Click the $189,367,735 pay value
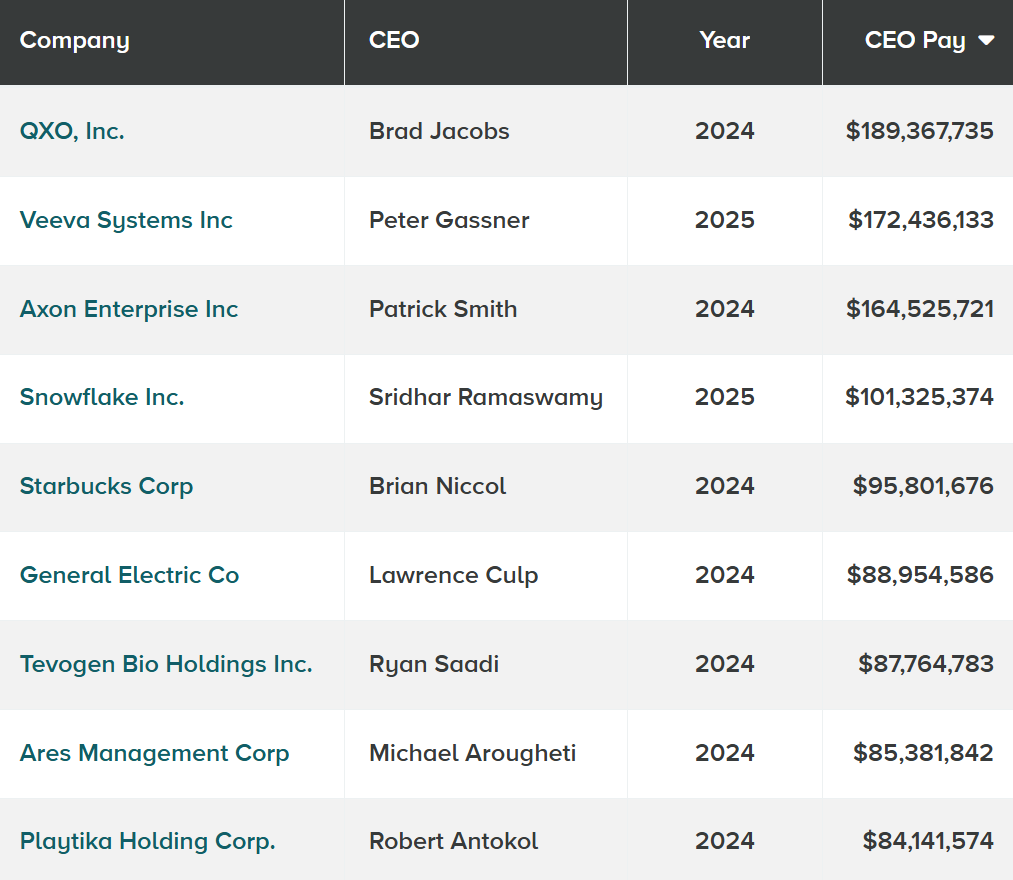Image resolution: width=1013 pixels, height=880 pixels. click(x=919, y=131)
